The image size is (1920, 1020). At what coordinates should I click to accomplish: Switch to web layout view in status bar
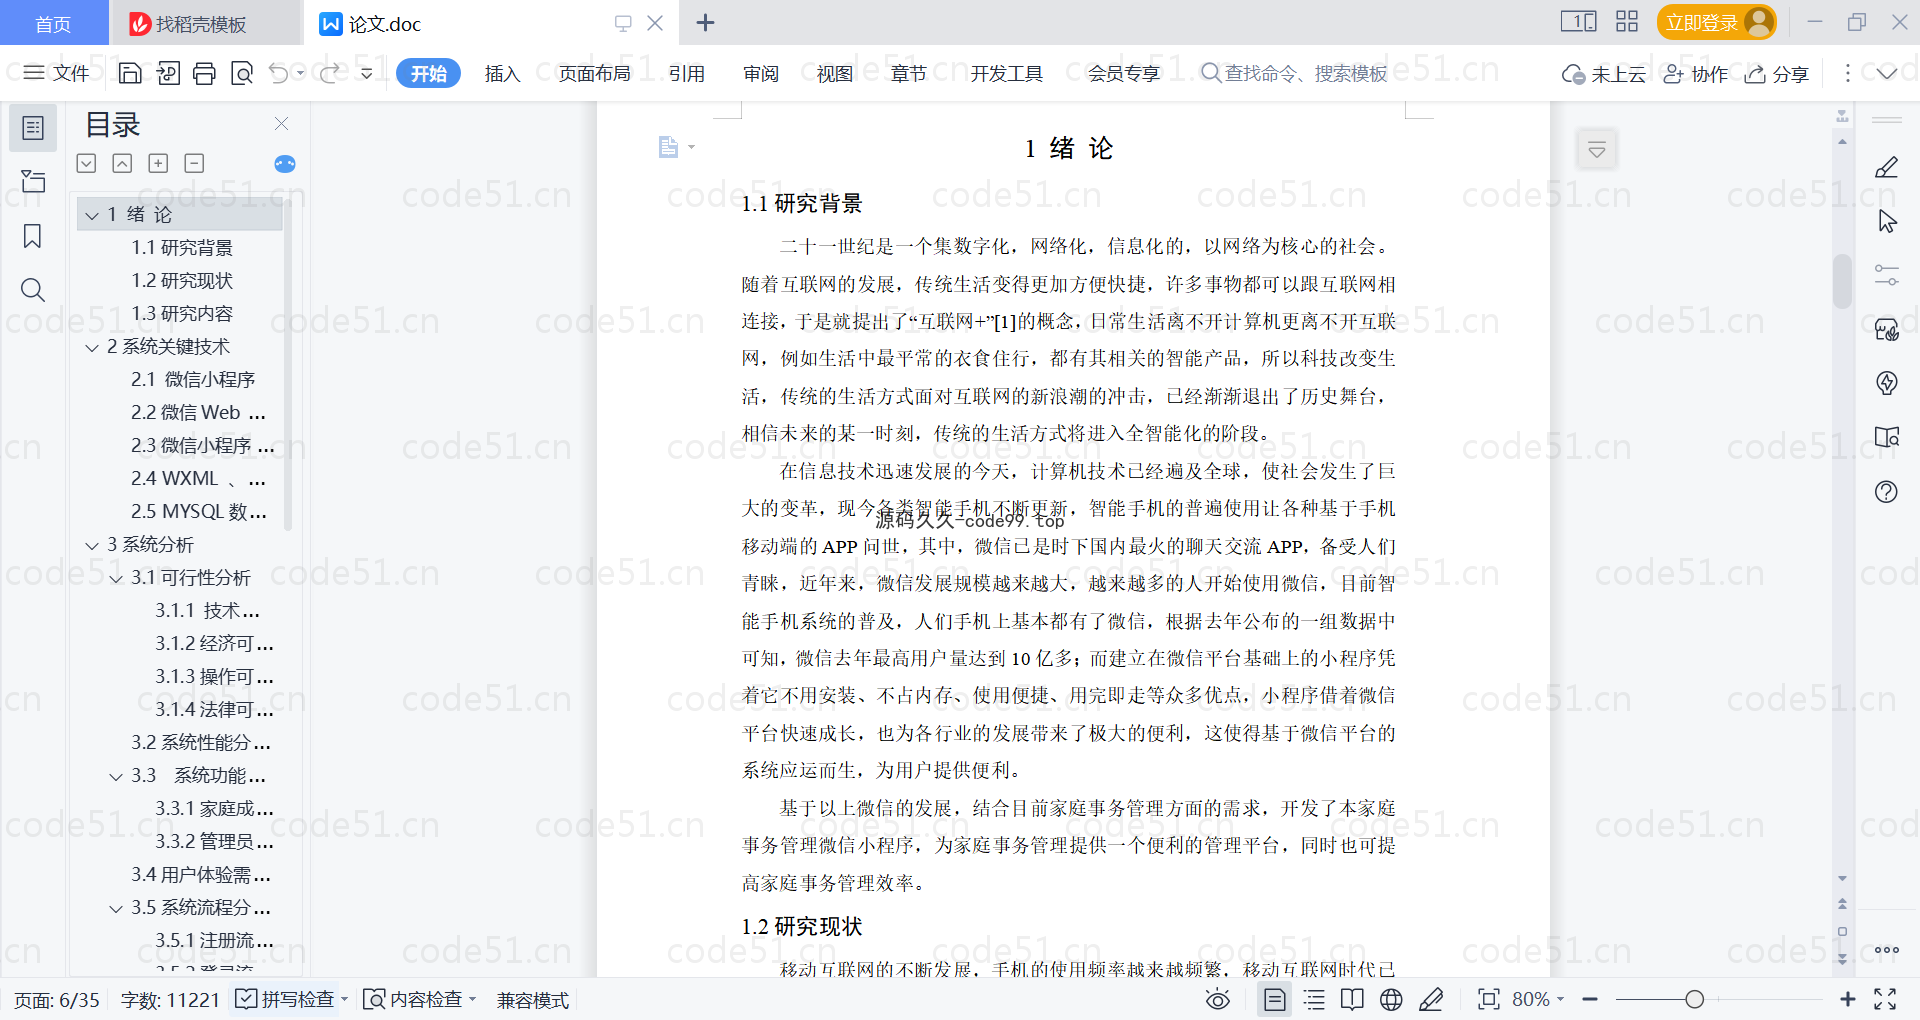[x=1391, y=999]
